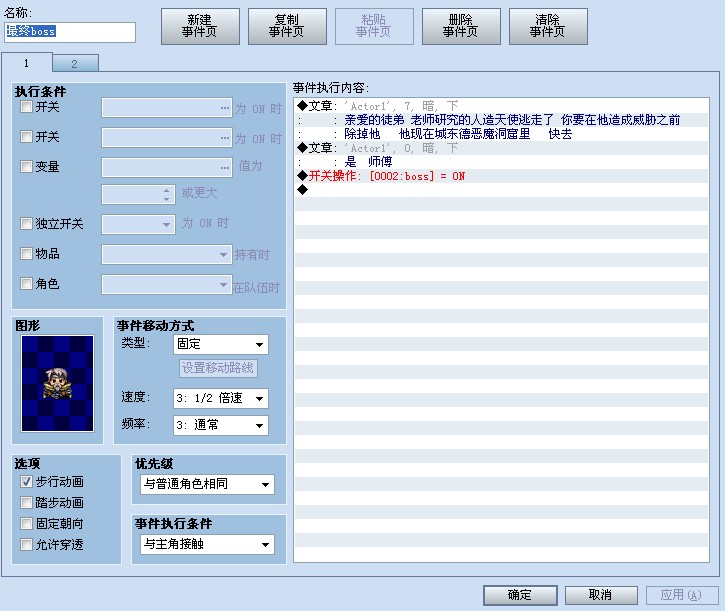Click the 复制事件页 button
The height and width of the screenshot is (611, 725).
[x=287, y=26]
